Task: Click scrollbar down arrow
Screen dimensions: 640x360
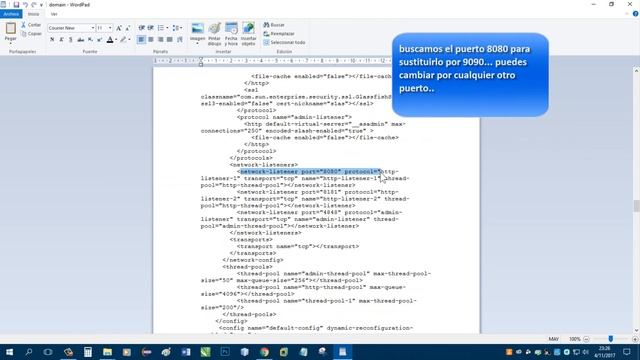Action: (636, 331)
